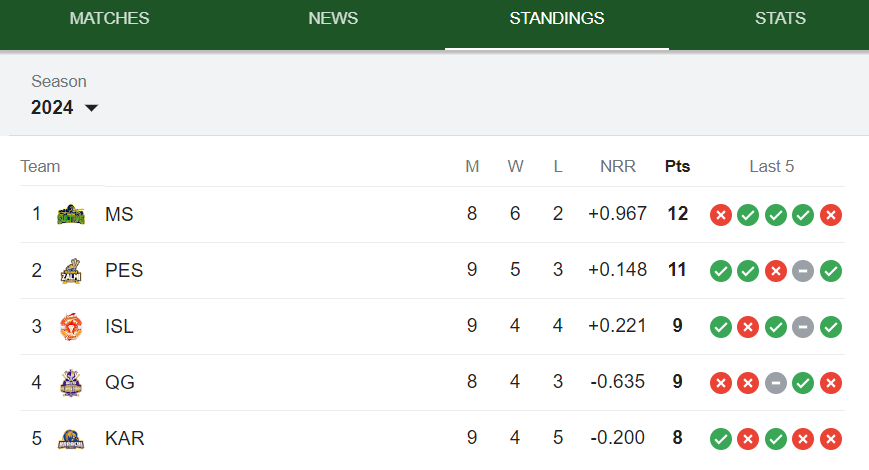Click the Karachi Kings team logo

(x=71, y=439)
